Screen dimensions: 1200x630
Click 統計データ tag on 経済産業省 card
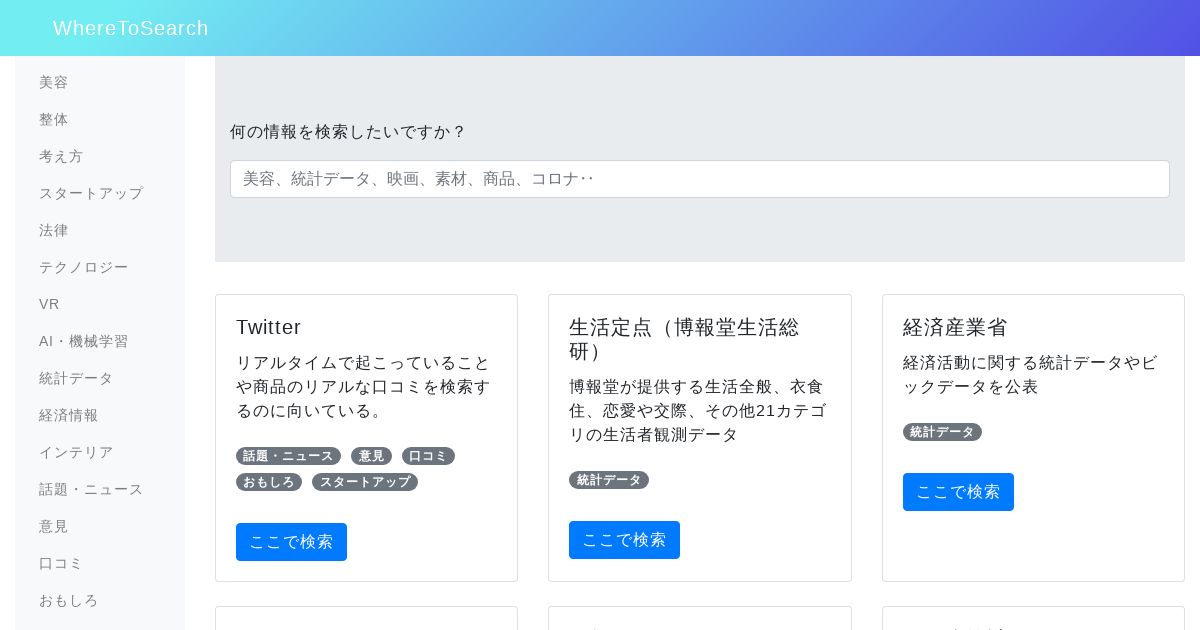[942, 432]
